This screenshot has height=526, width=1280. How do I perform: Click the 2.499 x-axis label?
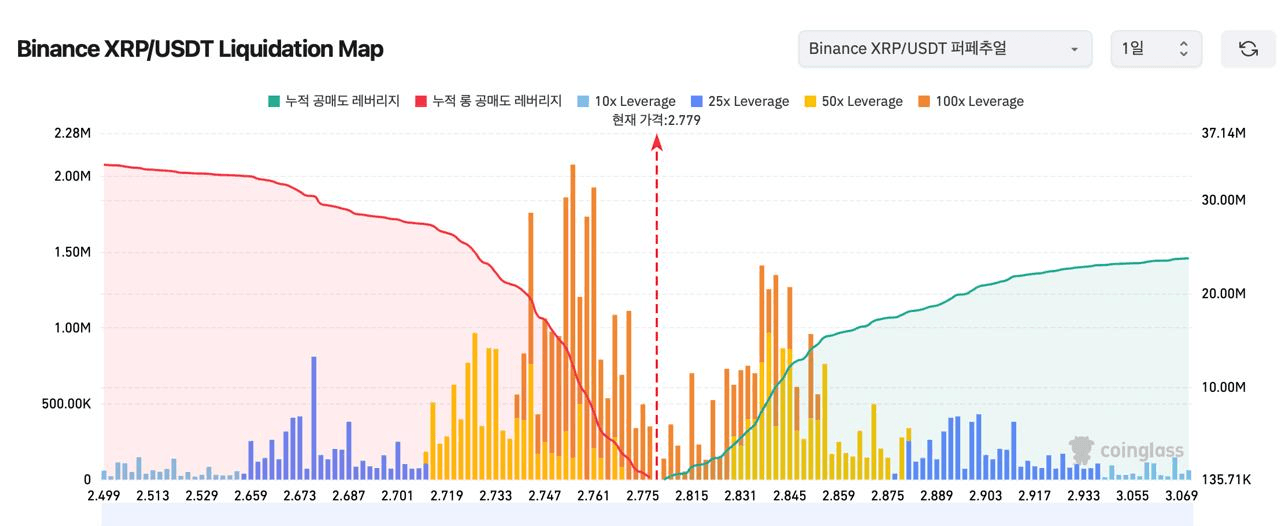click(x=104, y=495)
